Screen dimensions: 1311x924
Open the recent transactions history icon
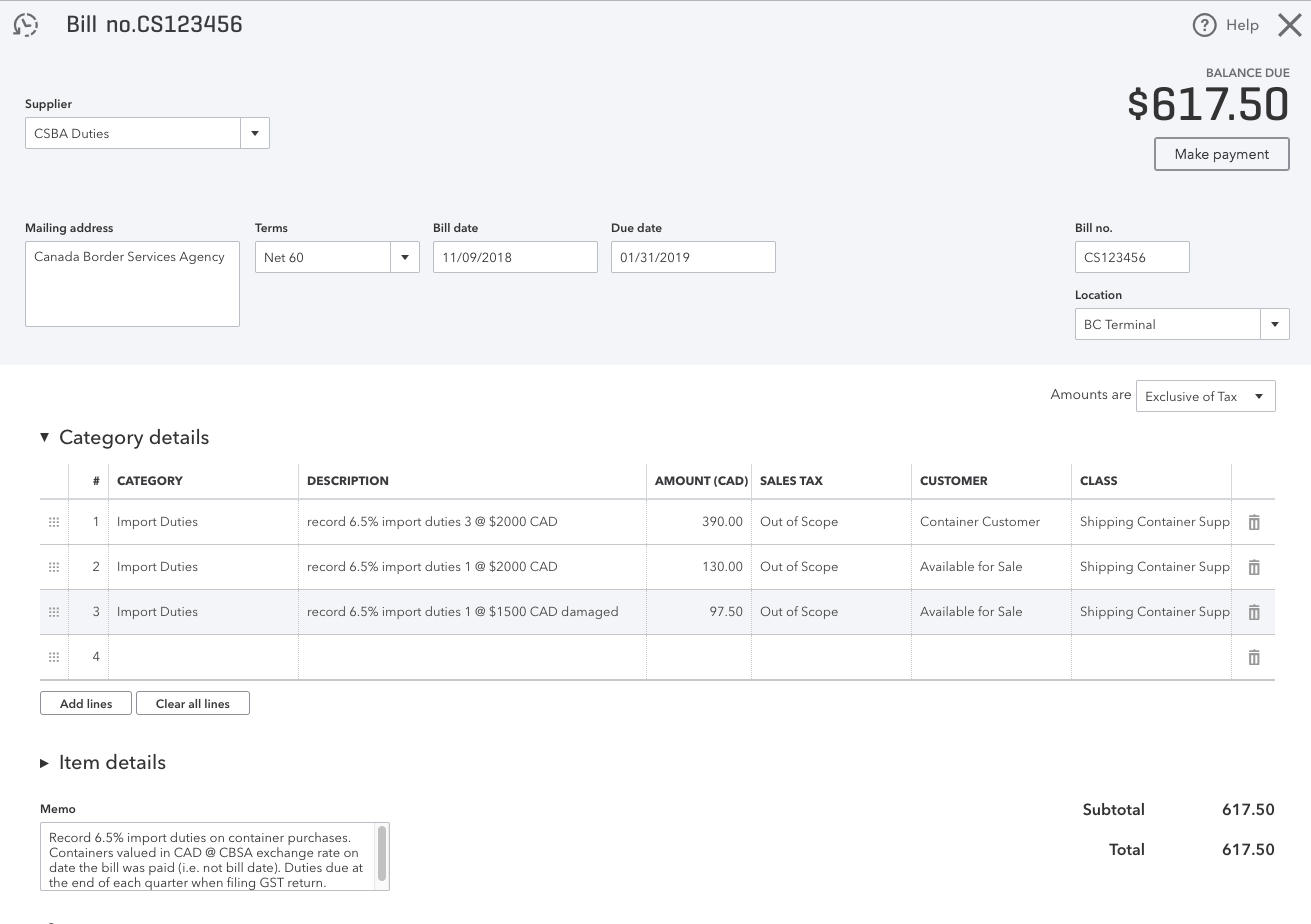point(26,24)
